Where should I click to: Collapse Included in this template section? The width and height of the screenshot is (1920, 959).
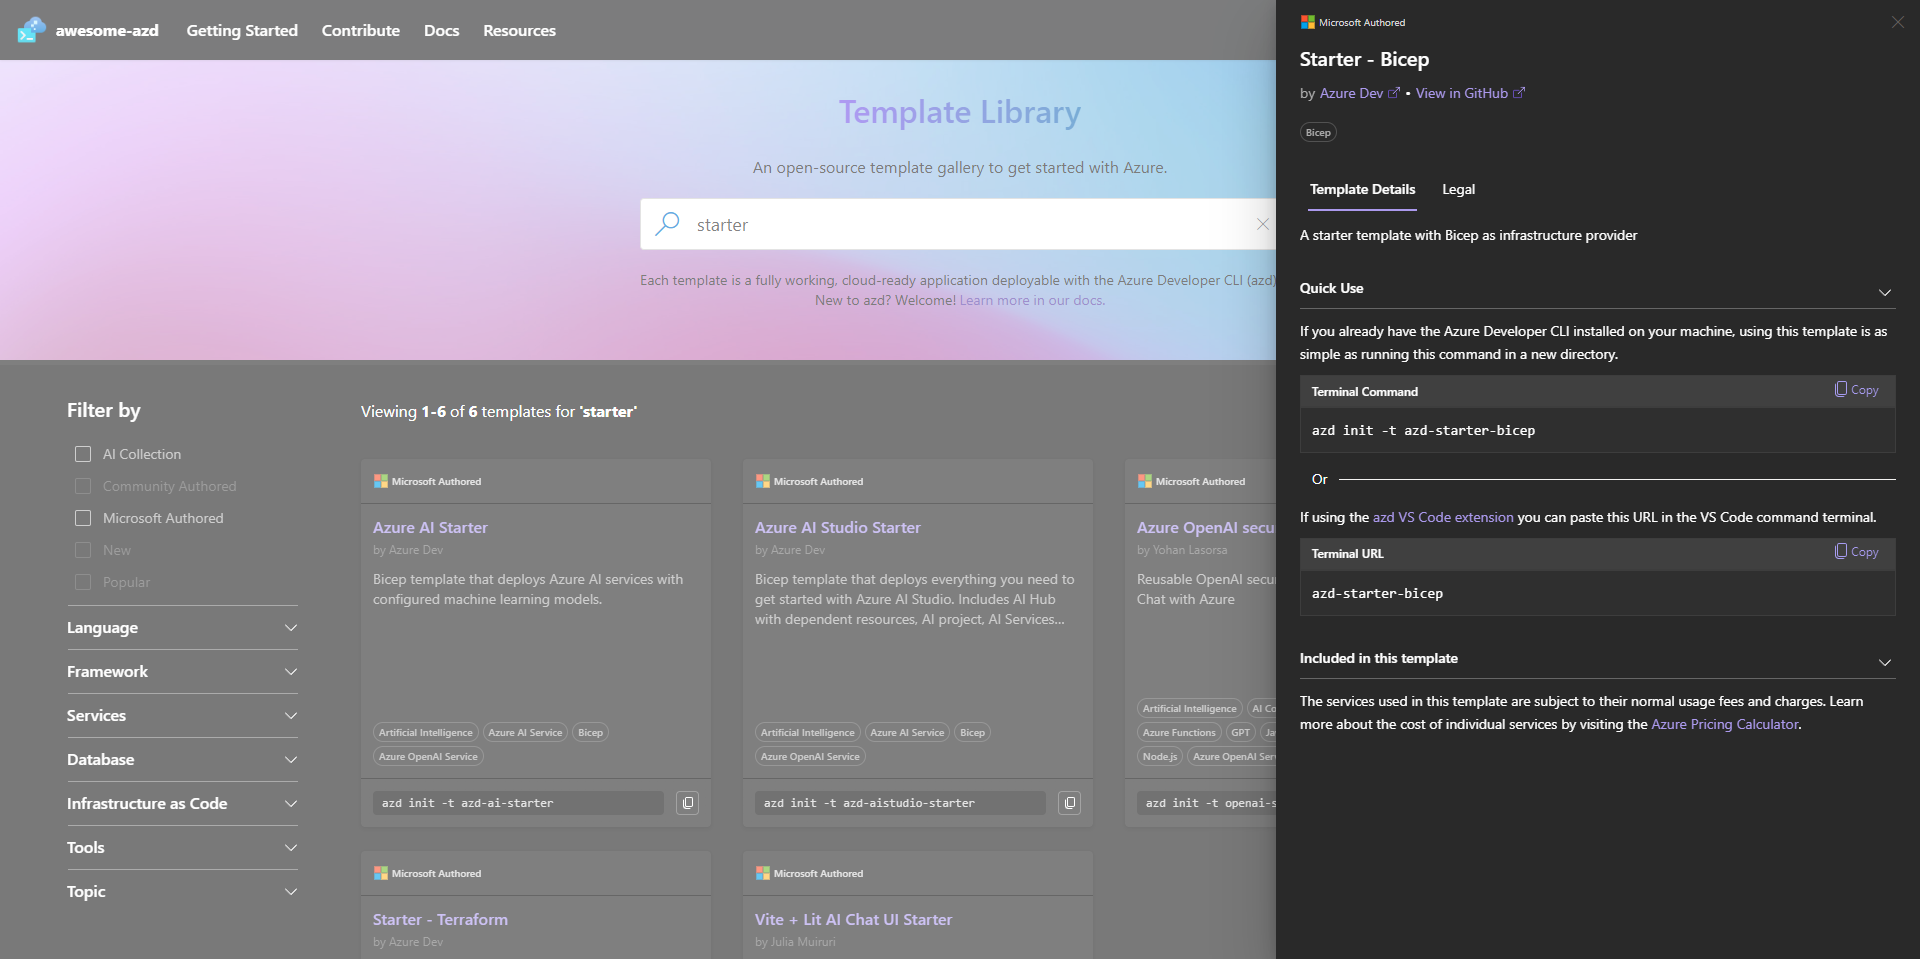tap(1884, 662)
